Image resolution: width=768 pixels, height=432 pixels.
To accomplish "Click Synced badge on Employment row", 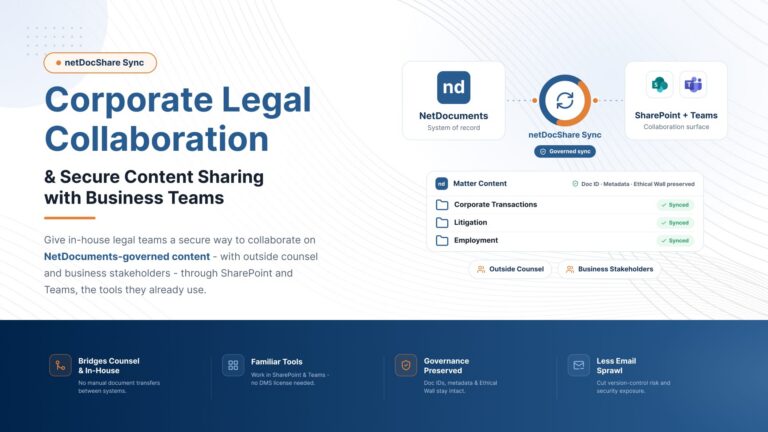I will coord(675,240).
